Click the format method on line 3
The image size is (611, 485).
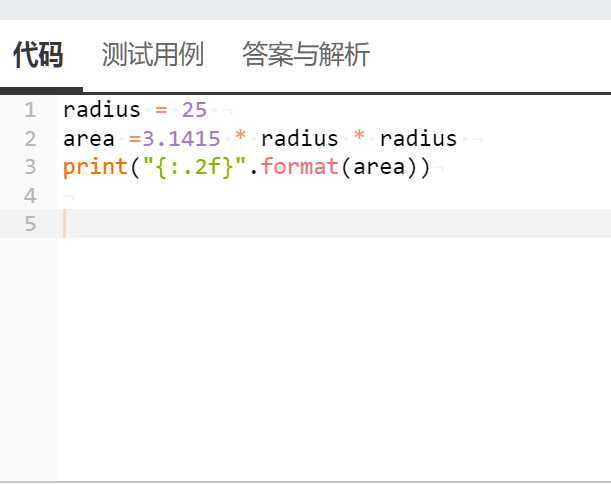coord(299,167)
